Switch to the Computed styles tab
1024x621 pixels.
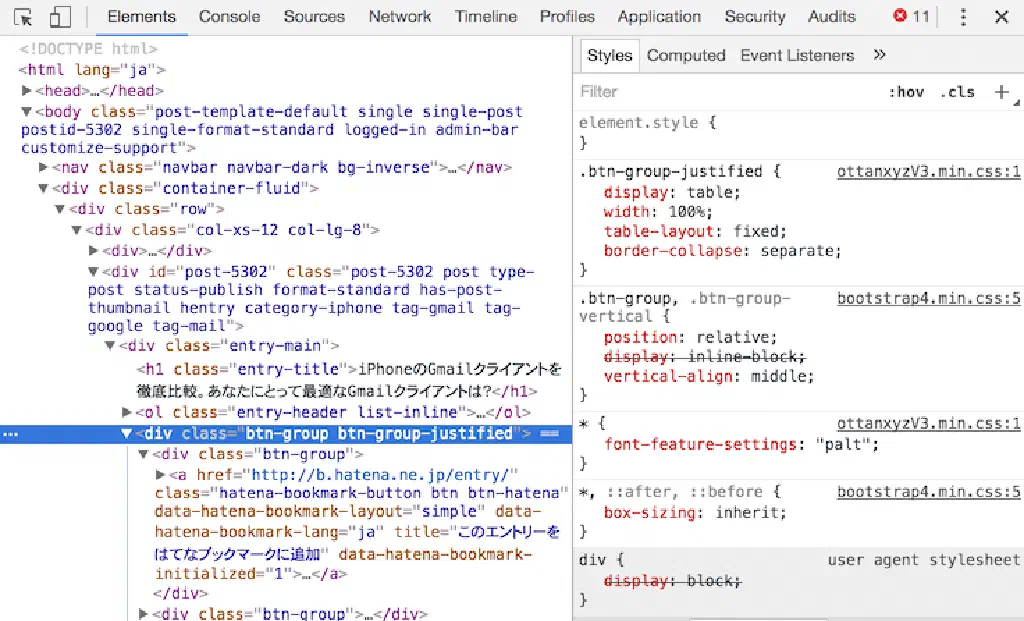coord(686,55)
